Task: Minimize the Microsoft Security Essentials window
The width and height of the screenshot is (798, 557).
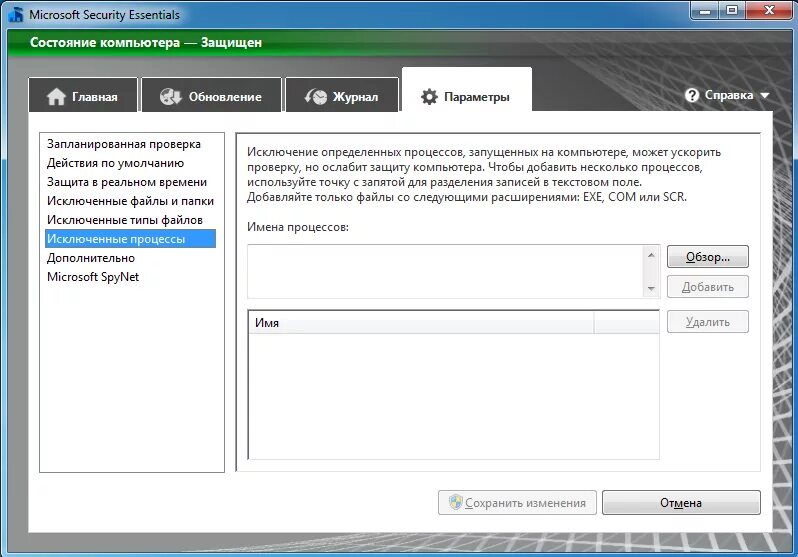Action: pos(705,10)
